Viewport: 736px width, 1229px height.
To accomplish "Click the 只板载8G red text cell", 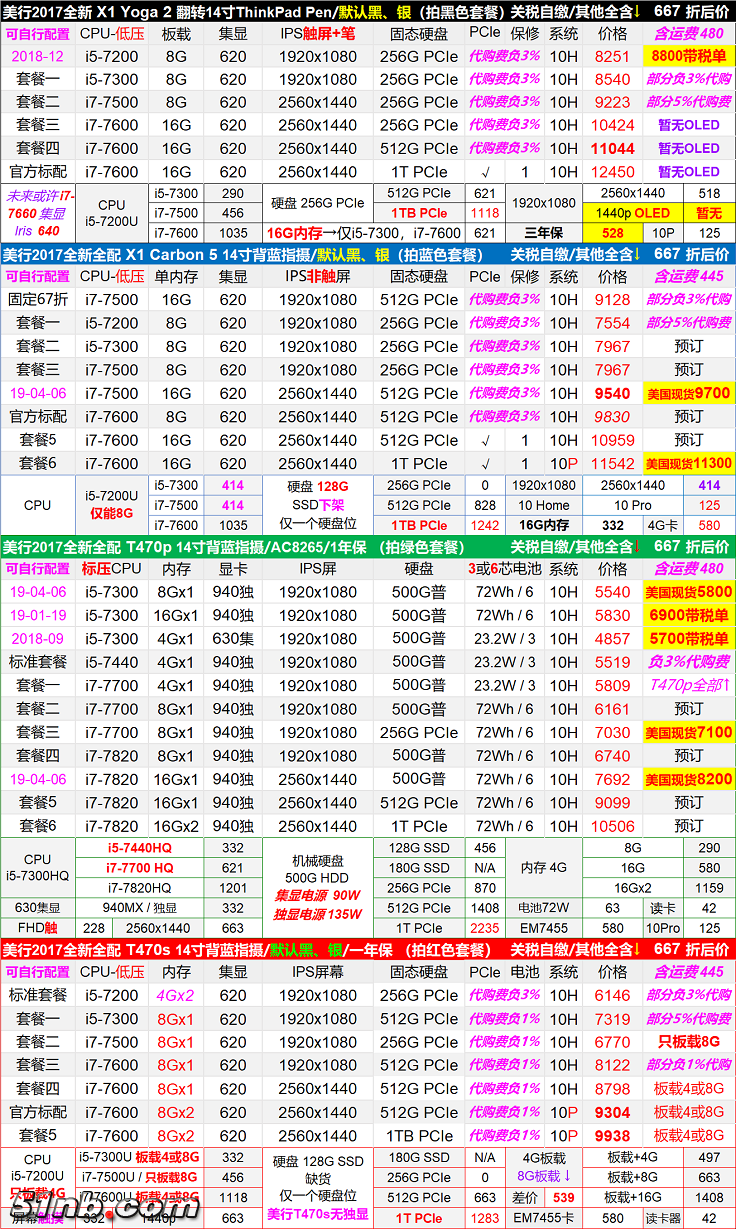I will pyautogui.click(x=688, y=1042).
